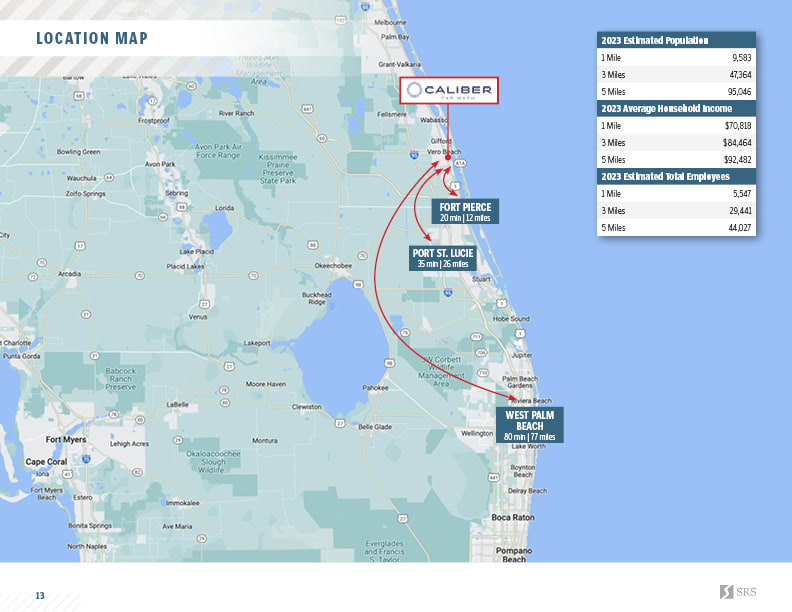Viewport: 792px width, 612px height.
Task: Click the SRS logo in the footer
Action: tap(738, 591)
